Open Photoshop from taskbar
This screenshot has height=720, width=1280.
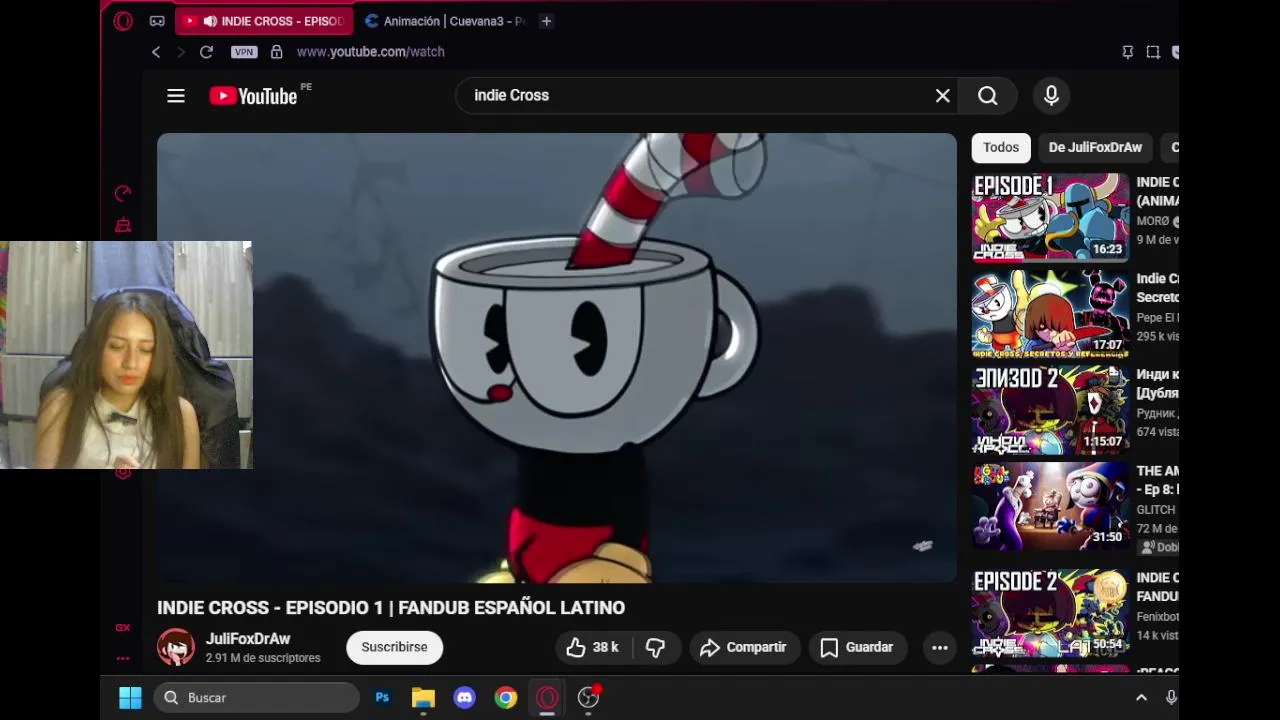tap(382, 698)
